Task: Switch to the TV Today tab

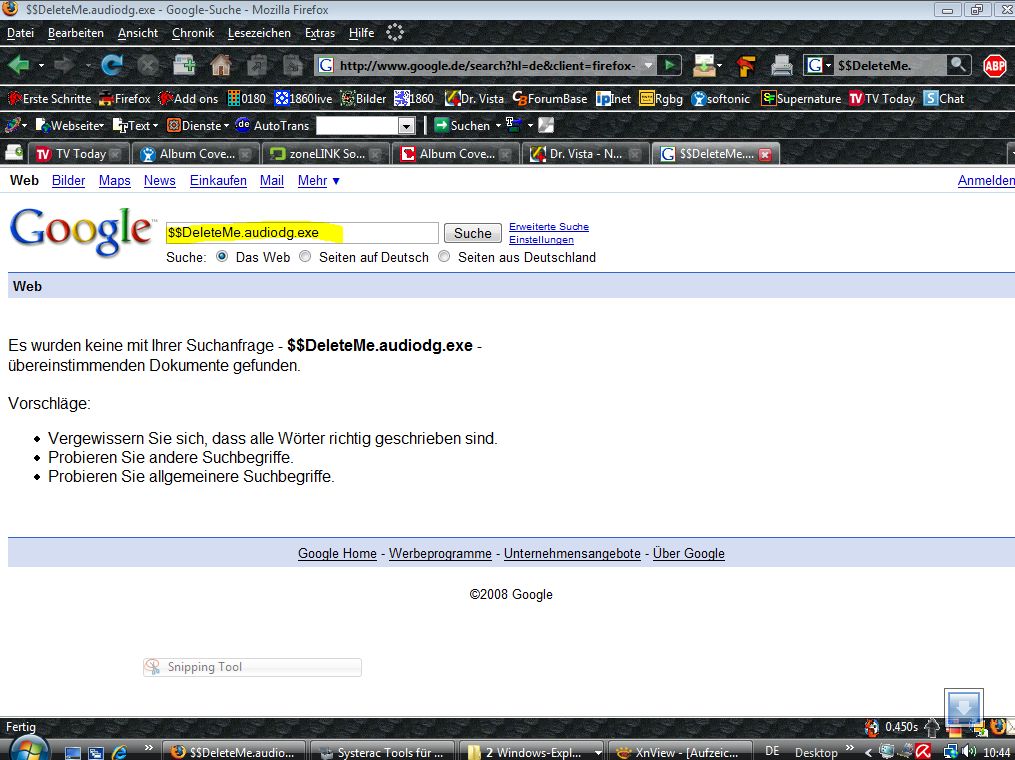Action: 77,154
